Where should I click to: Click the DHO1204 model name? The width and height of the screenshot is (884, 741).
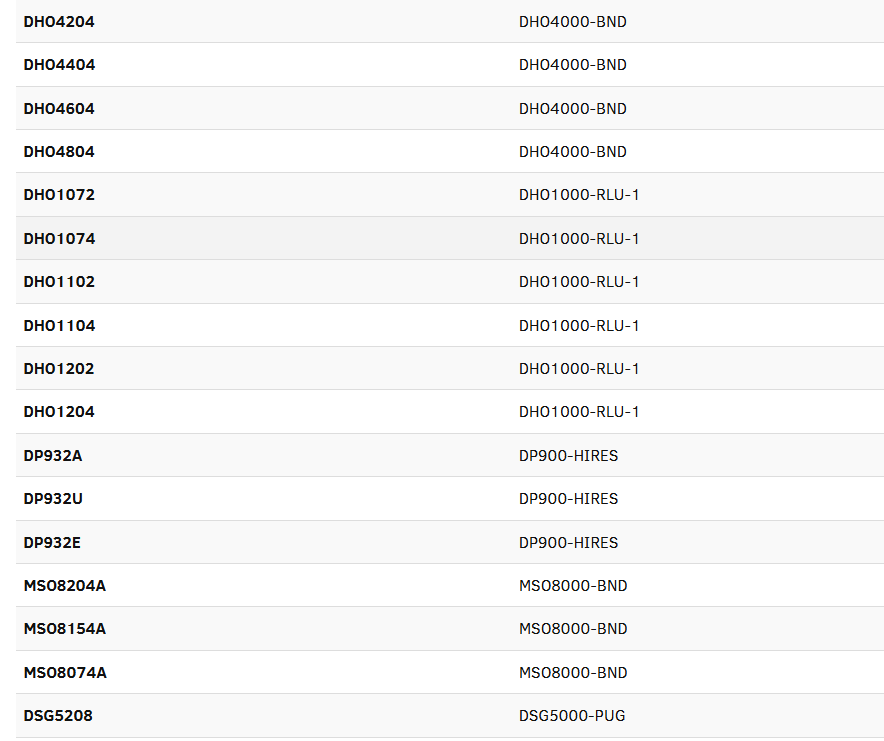59,412
